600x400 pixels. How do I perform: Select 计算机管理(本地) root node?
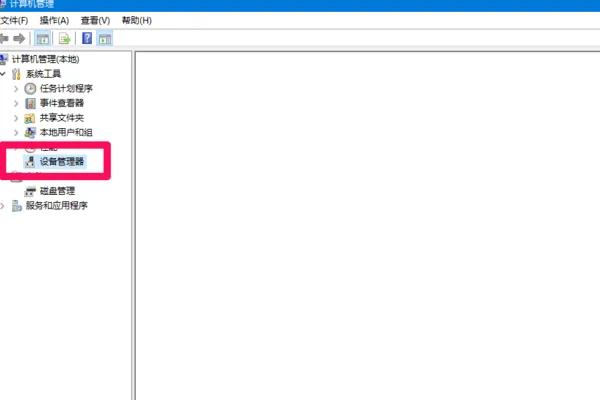[x=46, y=59]
